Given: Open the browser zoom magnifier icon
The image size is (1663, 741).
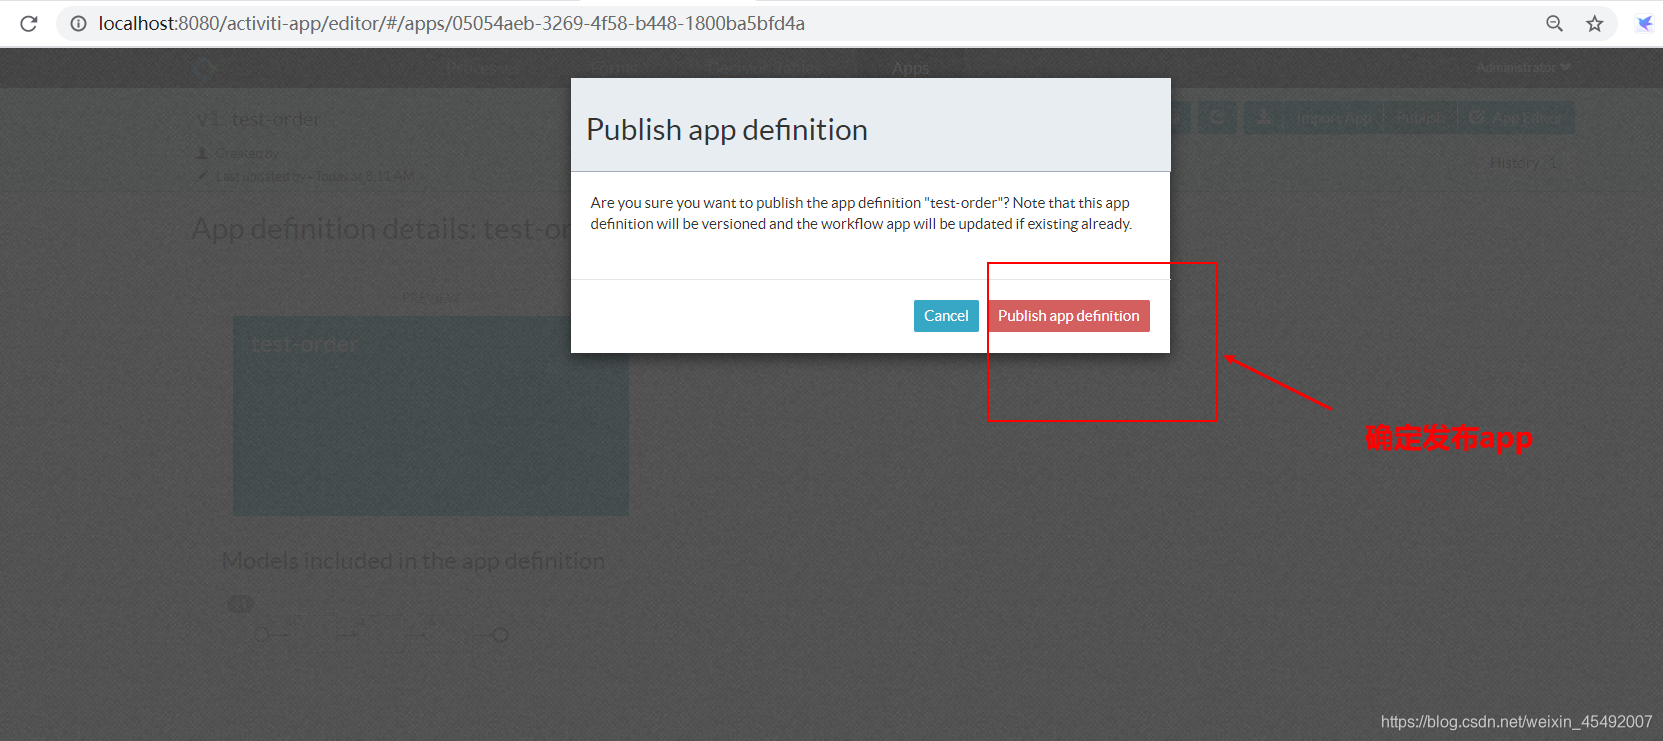Looking at the screenshot, I should [x=1554, y=23].
